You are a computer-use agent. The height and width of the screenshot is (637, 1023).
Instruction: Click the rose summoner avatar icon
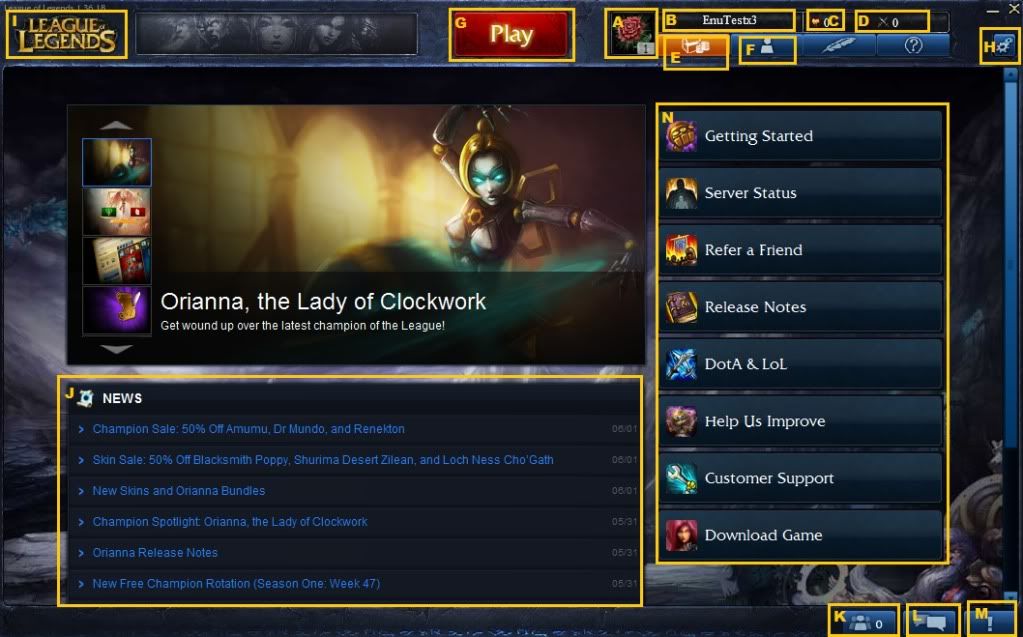coord(631,34)
